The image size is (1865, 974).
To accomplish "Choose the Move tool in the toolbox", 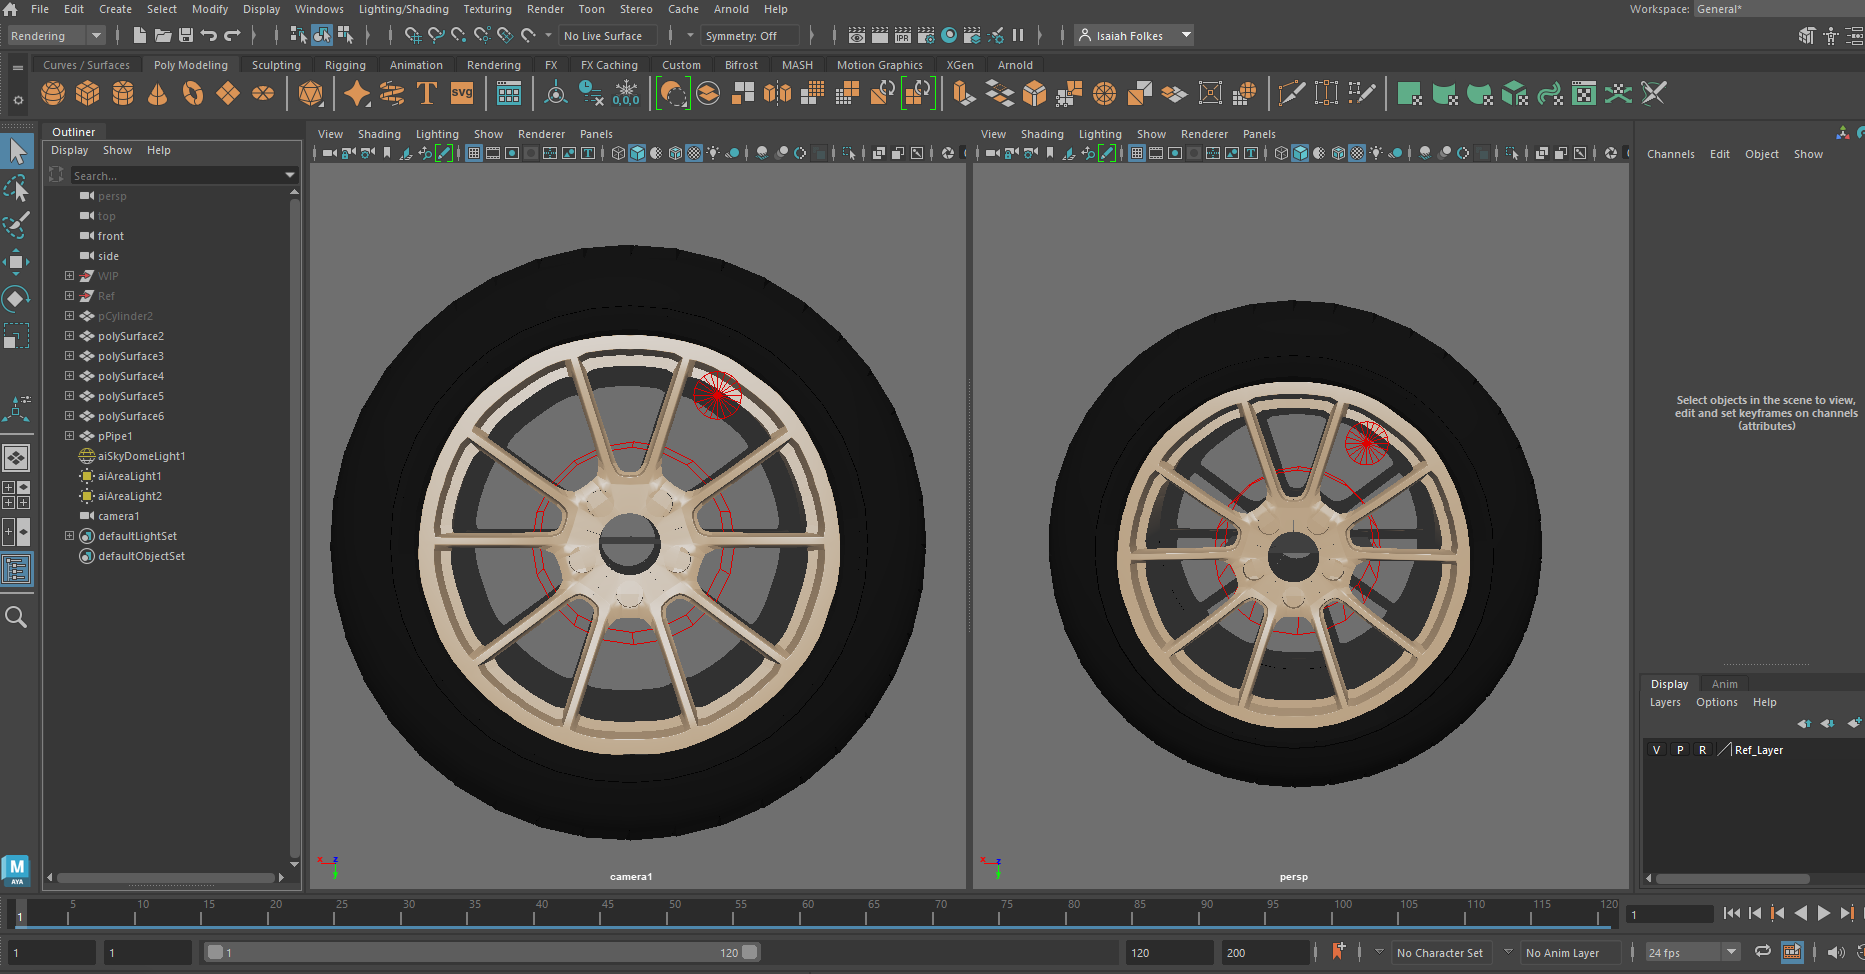I will coord(16,262).
